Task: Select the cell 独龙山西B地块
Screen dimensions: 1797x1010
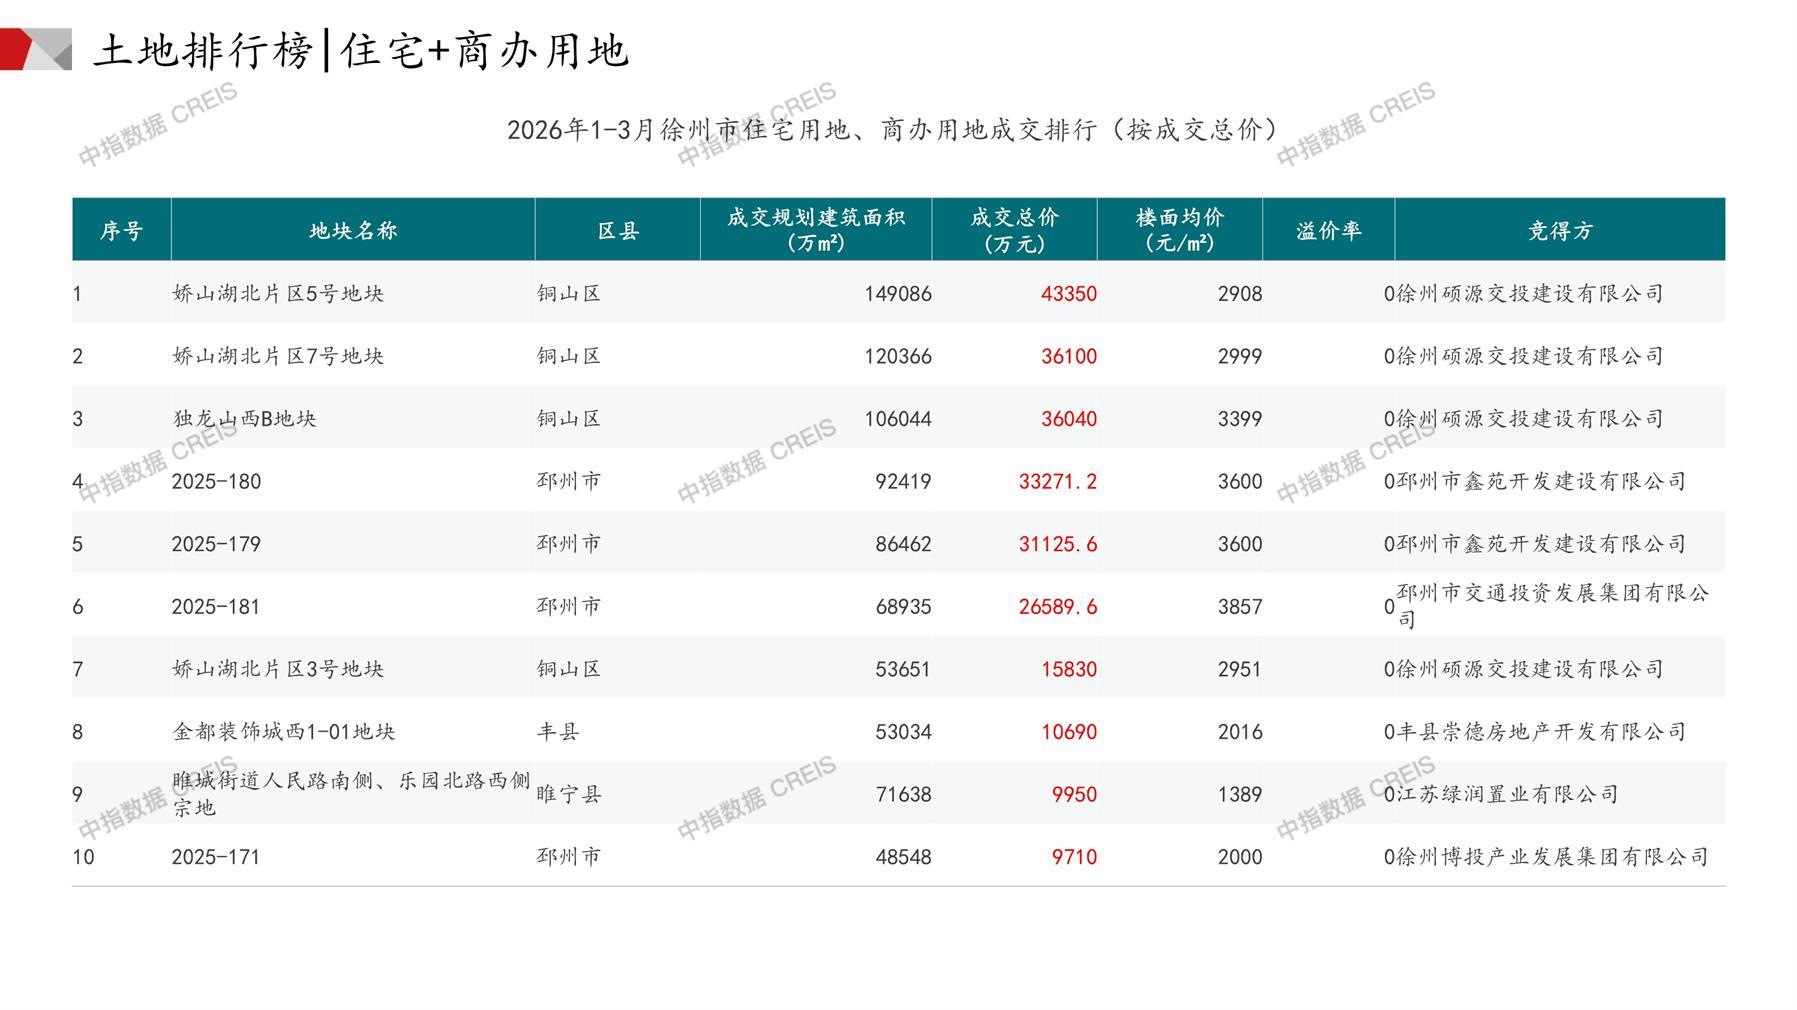Action: pyautogui.click(x=245, y=419)
